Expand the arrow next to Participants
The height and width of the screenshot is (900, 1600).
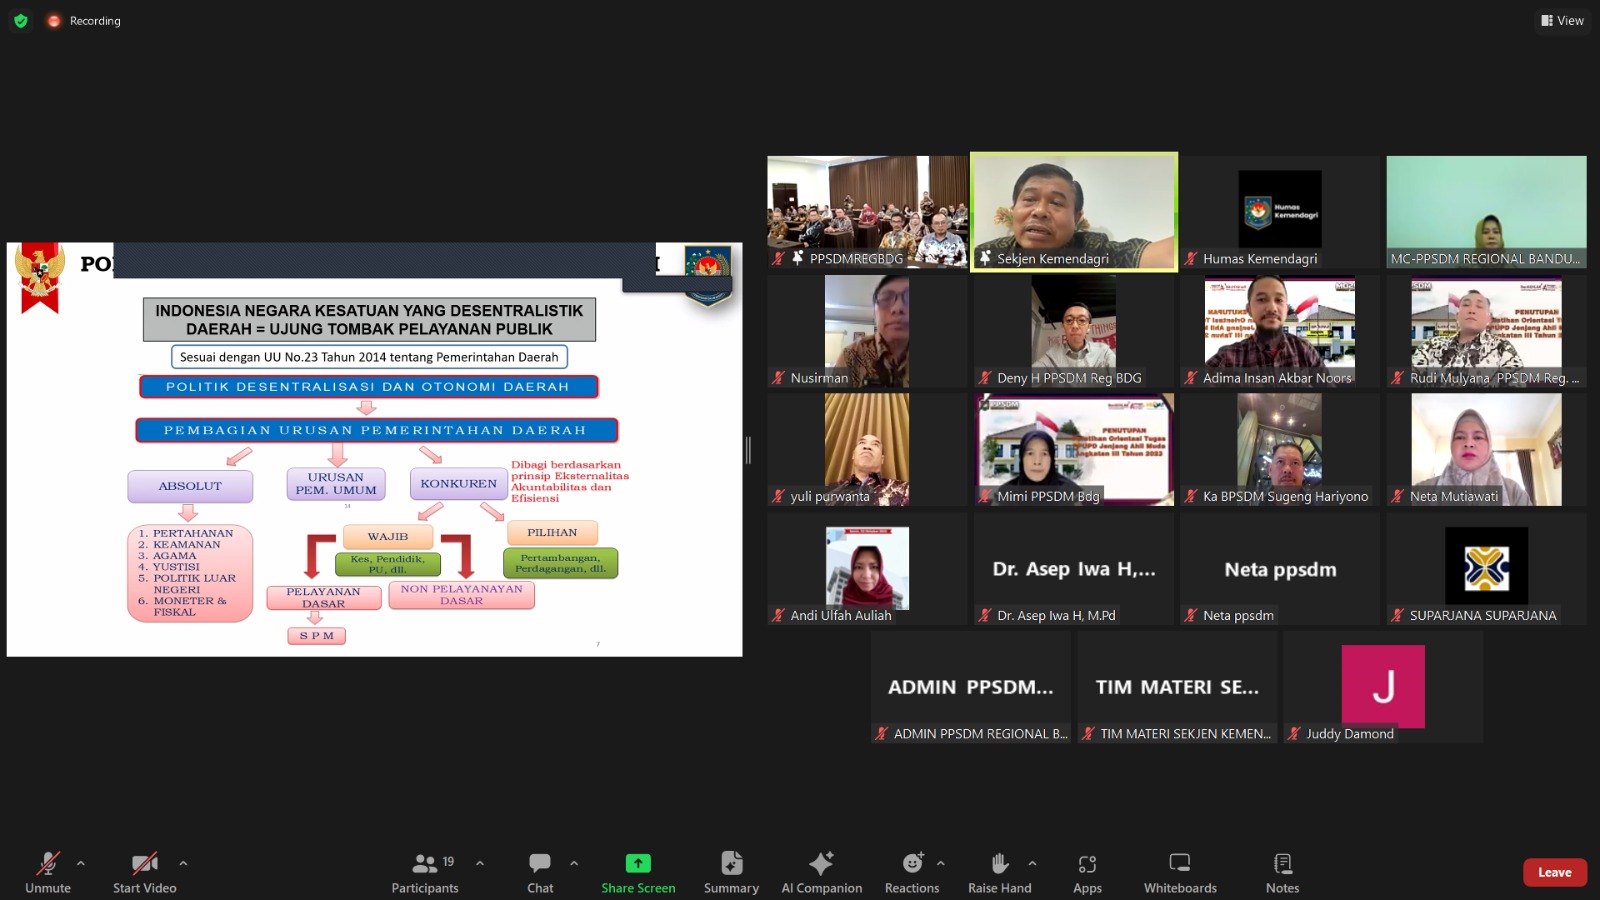pyautogui.click(x=480, y=863)
